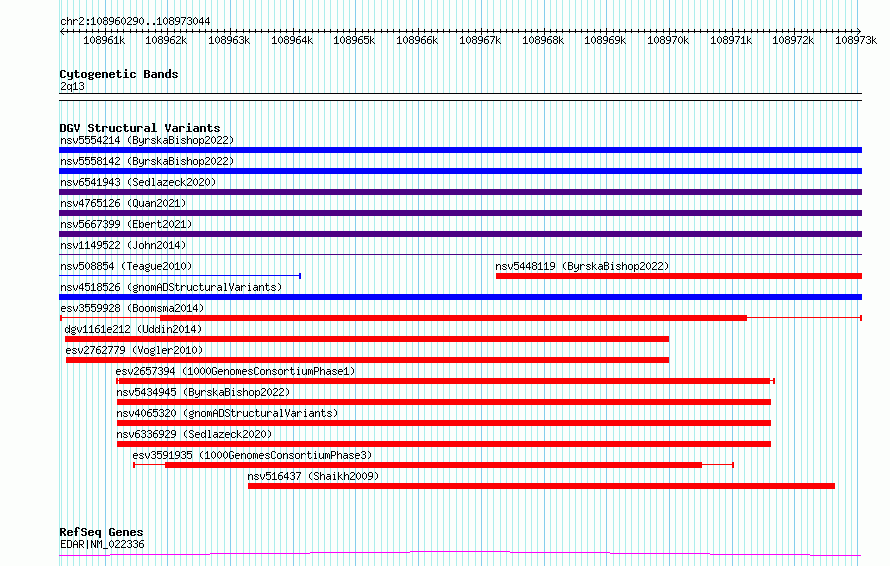Select dgv1161e212 (Uddin2014) label

pos(133,329)
